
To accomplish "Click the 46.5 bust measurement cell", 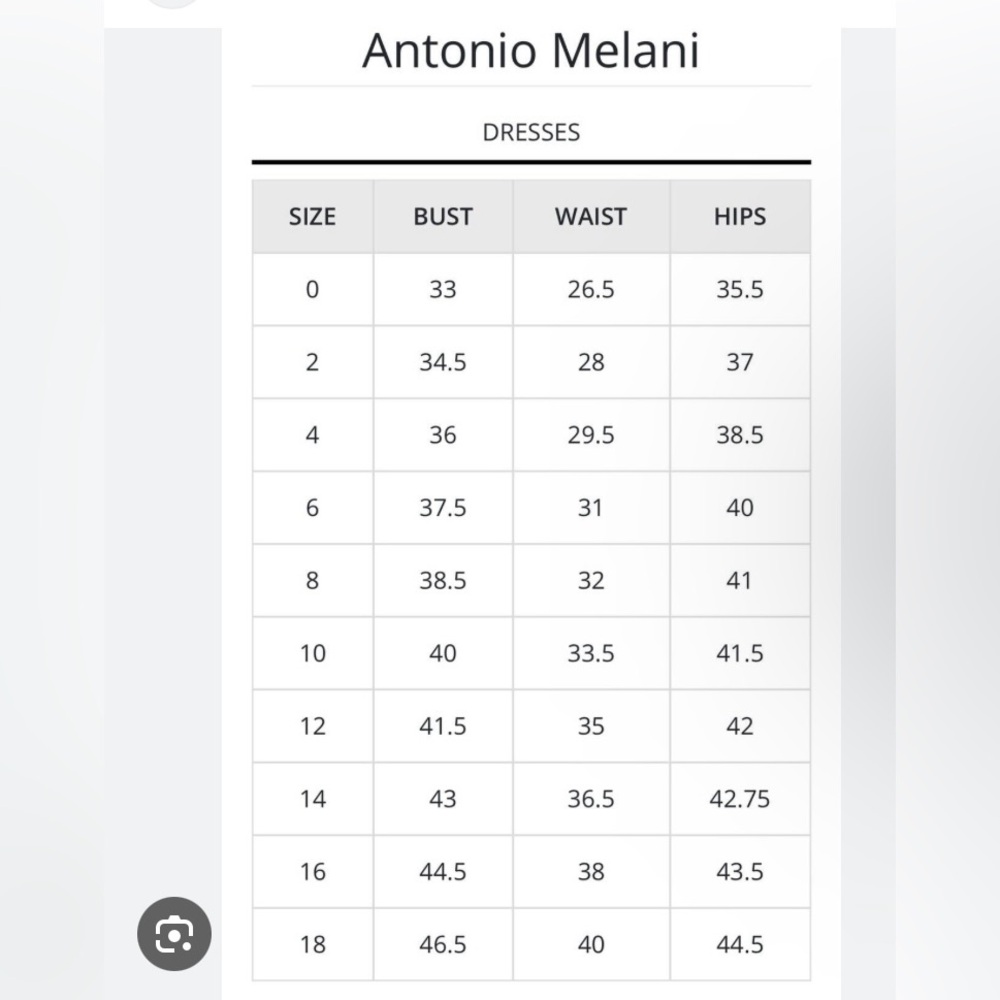I will pos(443,944).
